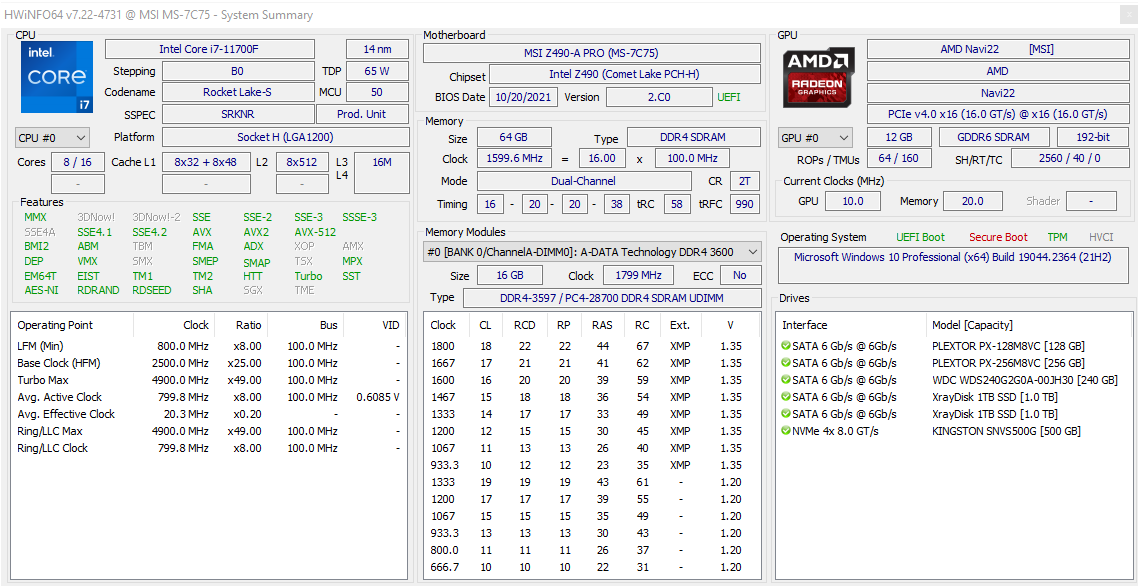Click the tRFC 990 value
Image resolution: width=1138 pixels, height=586 pixels.
coord(745,204)
